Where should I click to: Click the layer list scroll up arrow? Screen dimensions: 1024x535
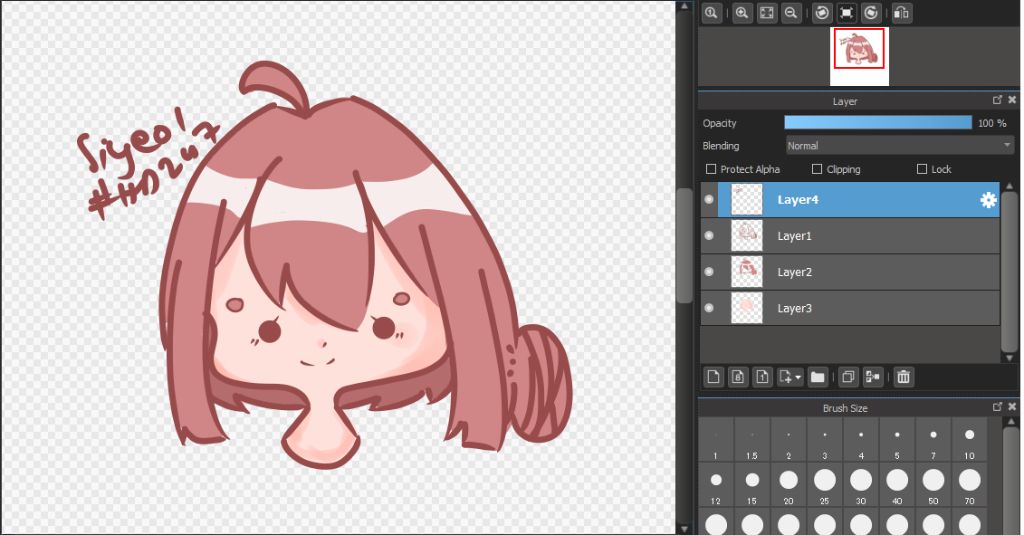click(1009, 187)
